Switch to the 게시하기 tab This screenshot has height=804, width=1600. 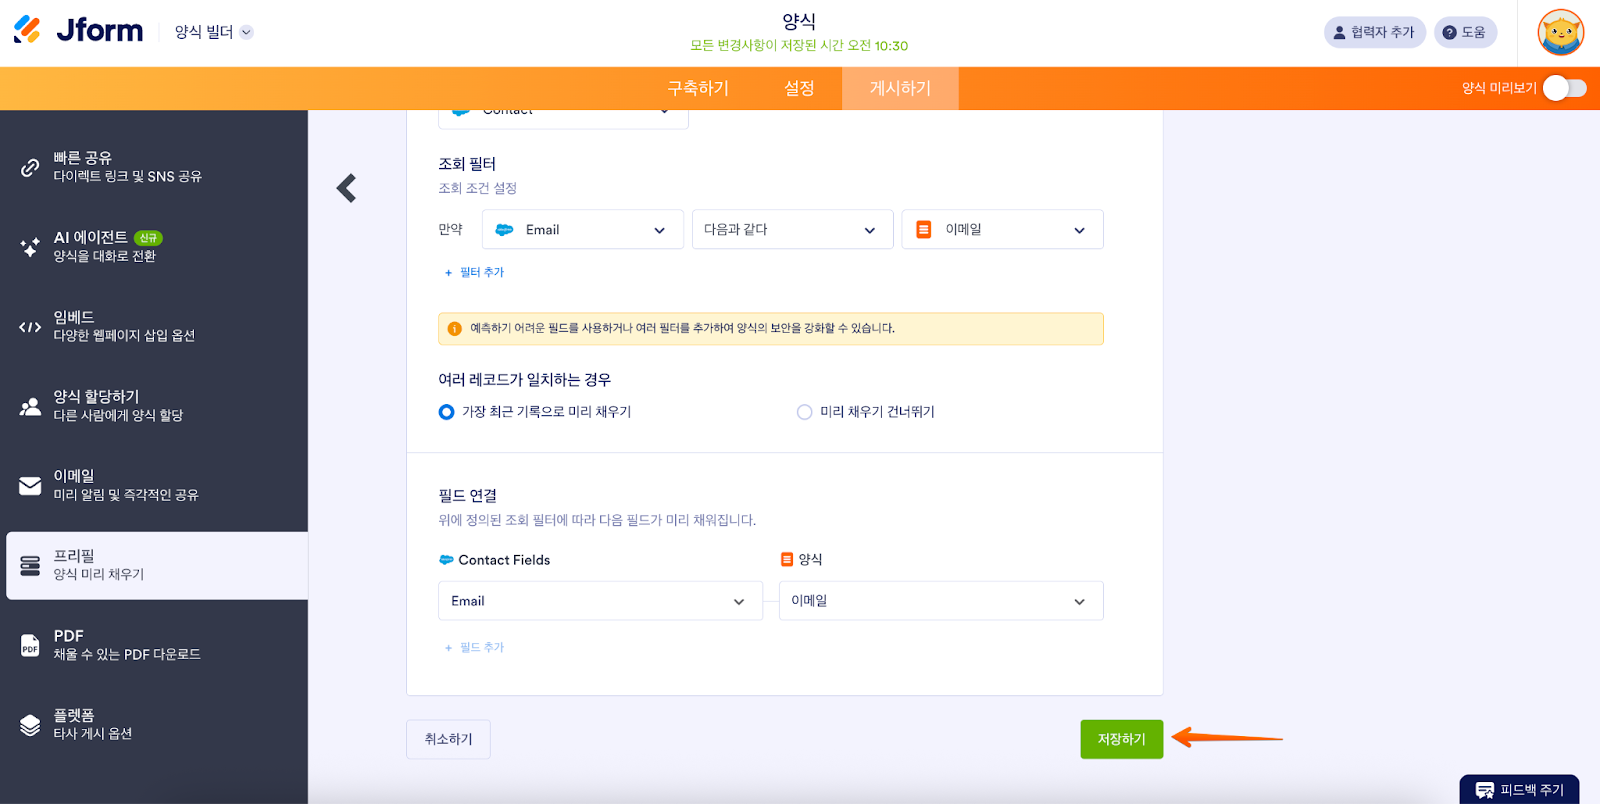900,88
